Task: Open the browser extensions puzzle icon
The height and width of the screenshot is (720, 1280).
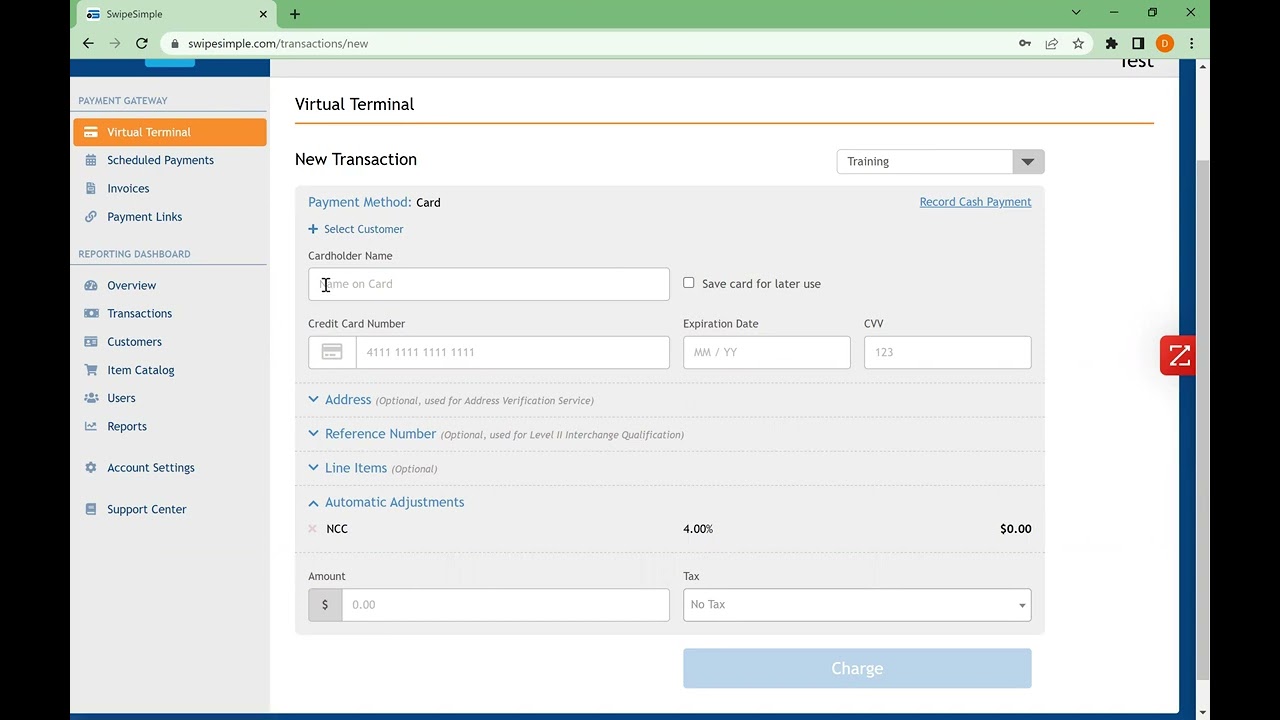Action: tap(1111, 43)
